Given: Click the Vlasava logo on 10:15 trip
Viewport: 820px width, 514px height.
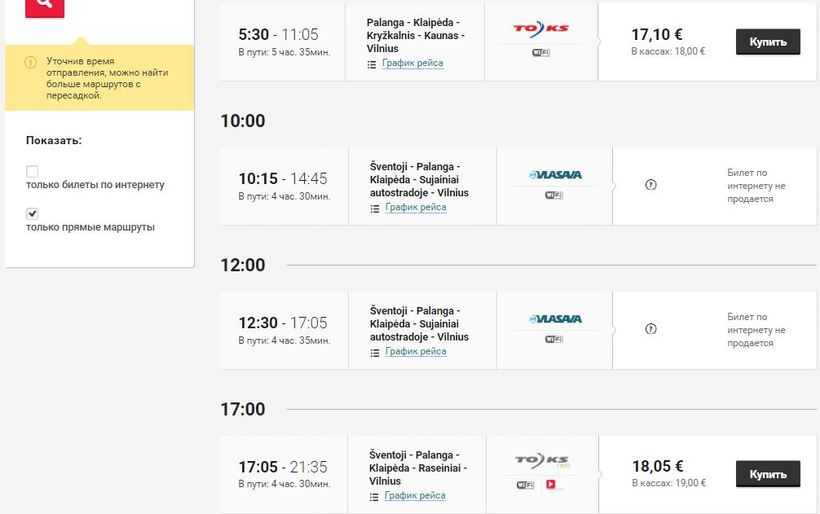Looking at the screenshot, I should [x=554, y=175].
